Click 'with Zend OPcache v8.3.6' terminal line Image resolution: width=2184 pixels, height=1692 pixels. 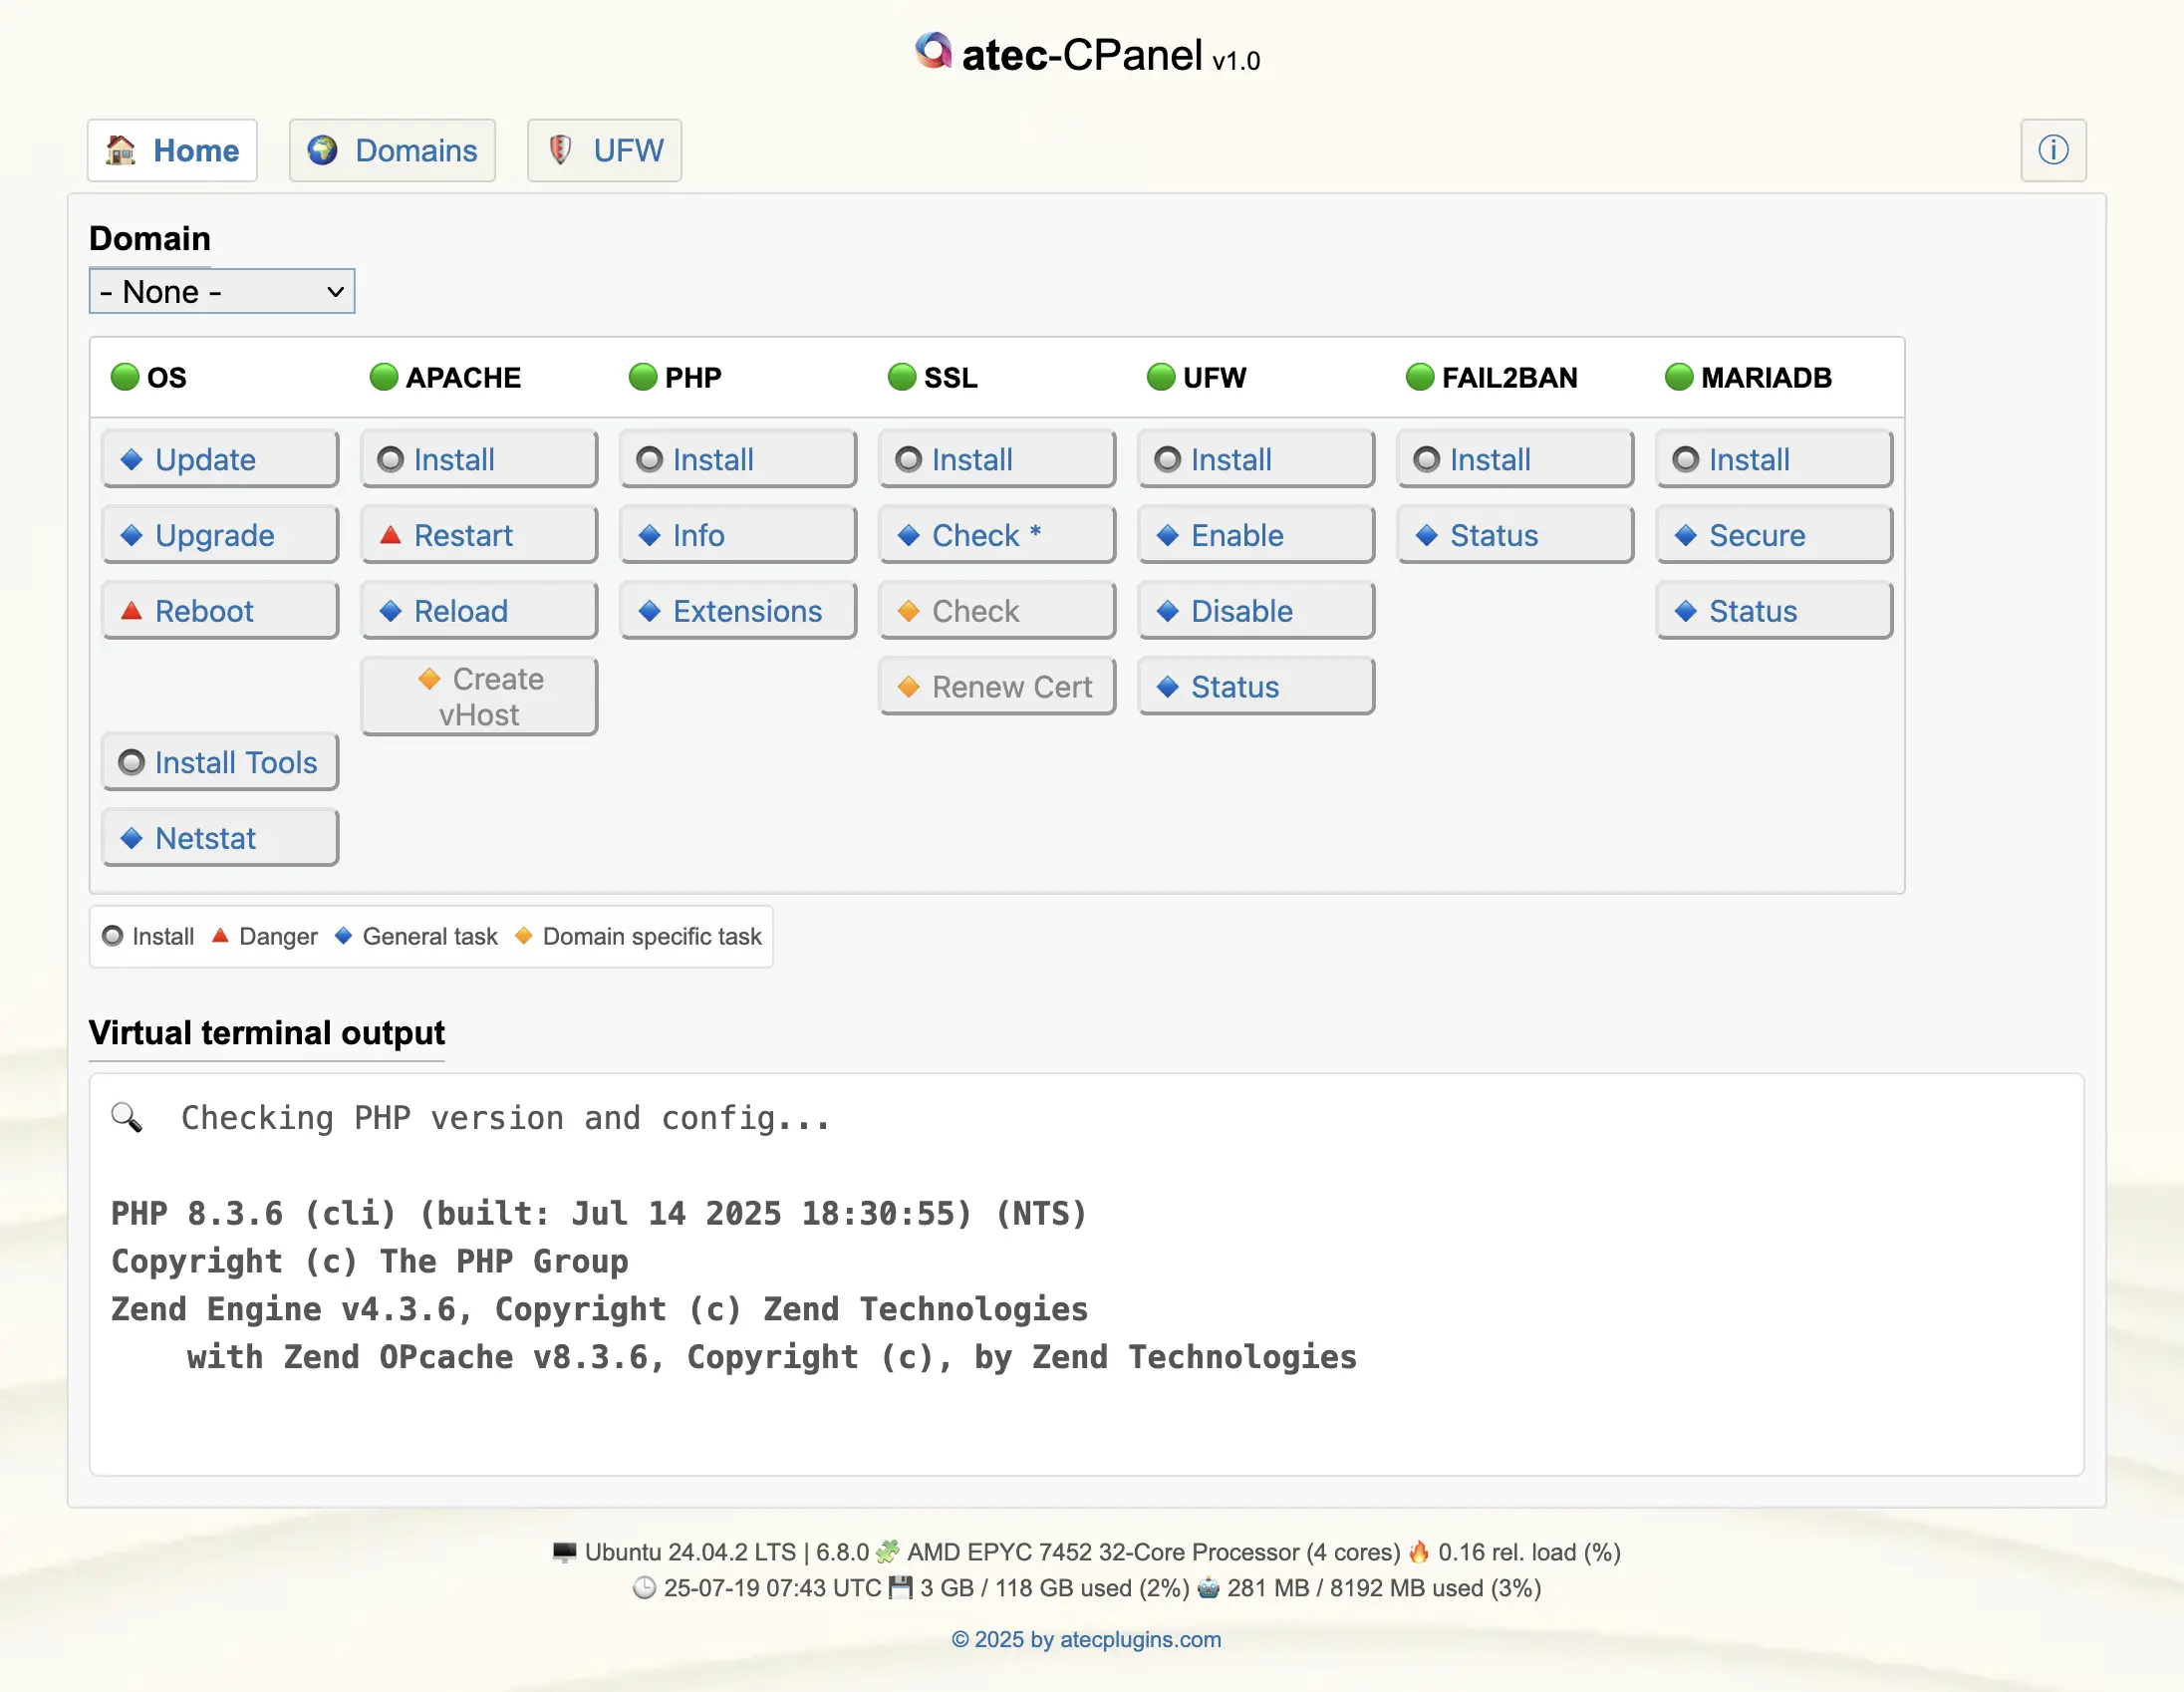(772, 1358)
